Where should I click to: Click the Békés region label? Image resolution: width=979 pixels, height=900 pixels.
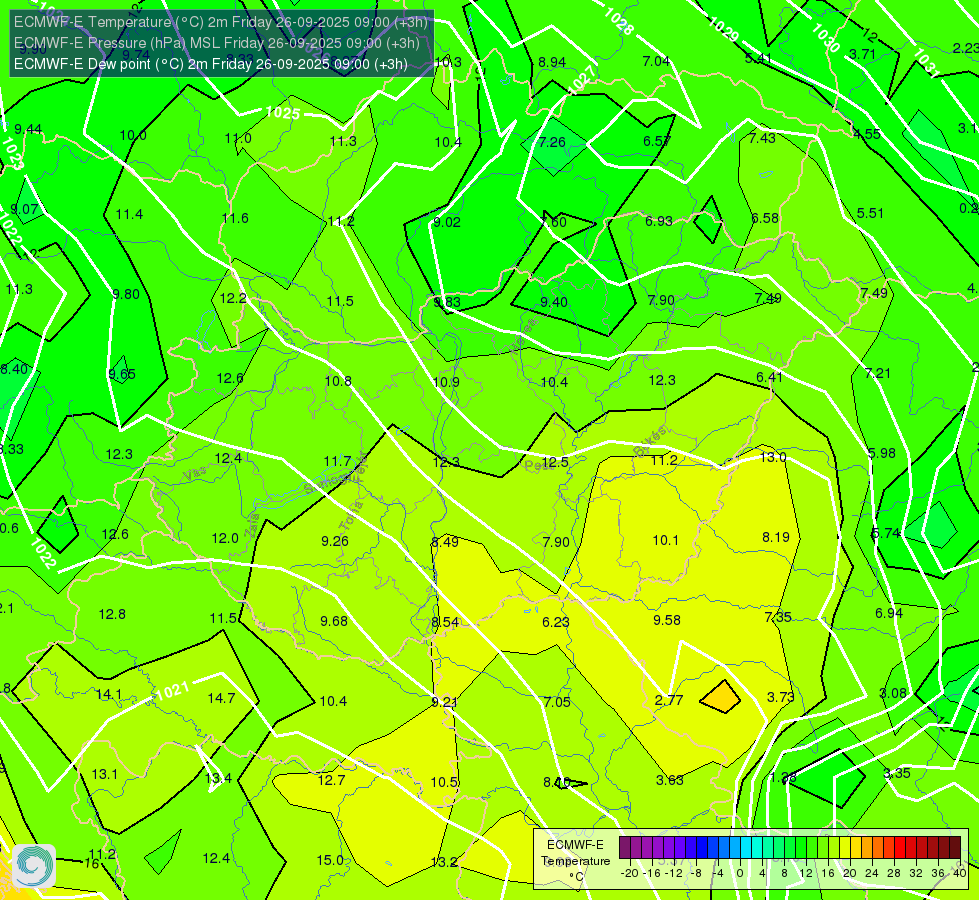point(649,441)
